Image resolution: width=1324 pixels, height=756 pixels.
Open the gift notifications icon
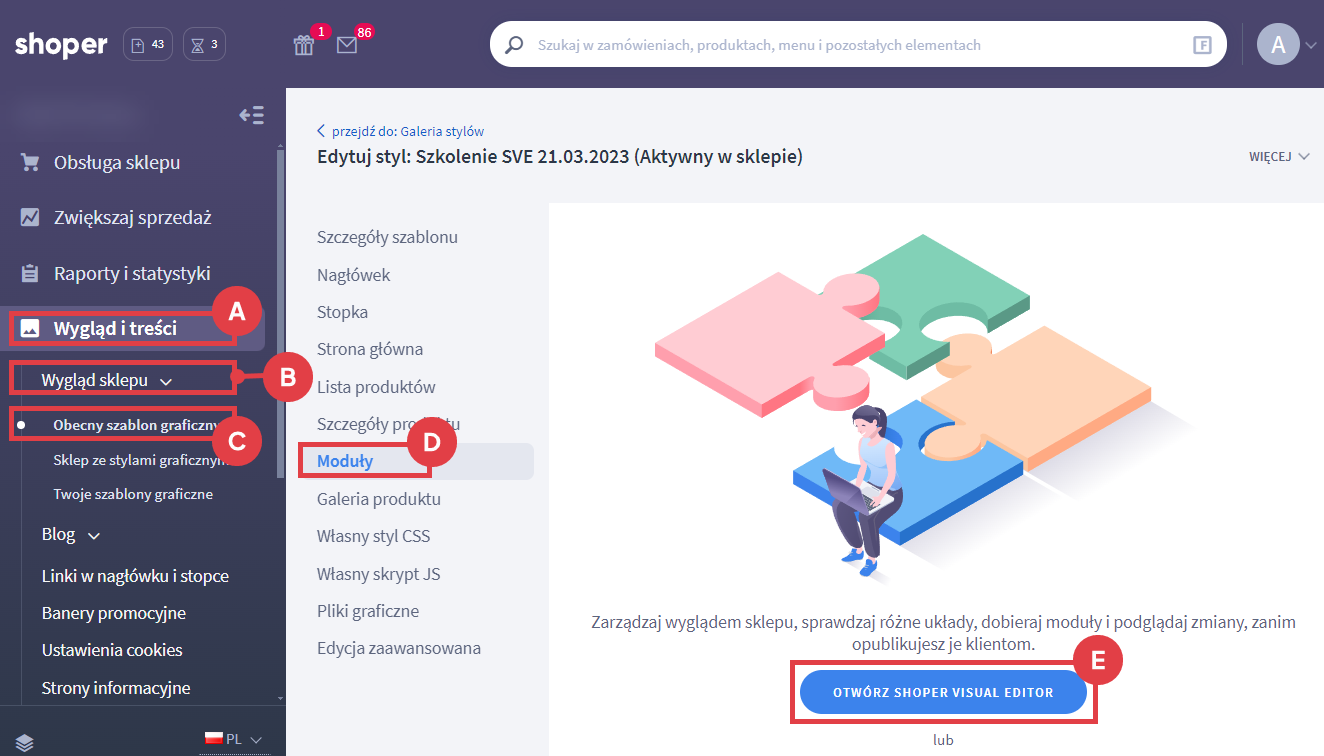point(304,45)
